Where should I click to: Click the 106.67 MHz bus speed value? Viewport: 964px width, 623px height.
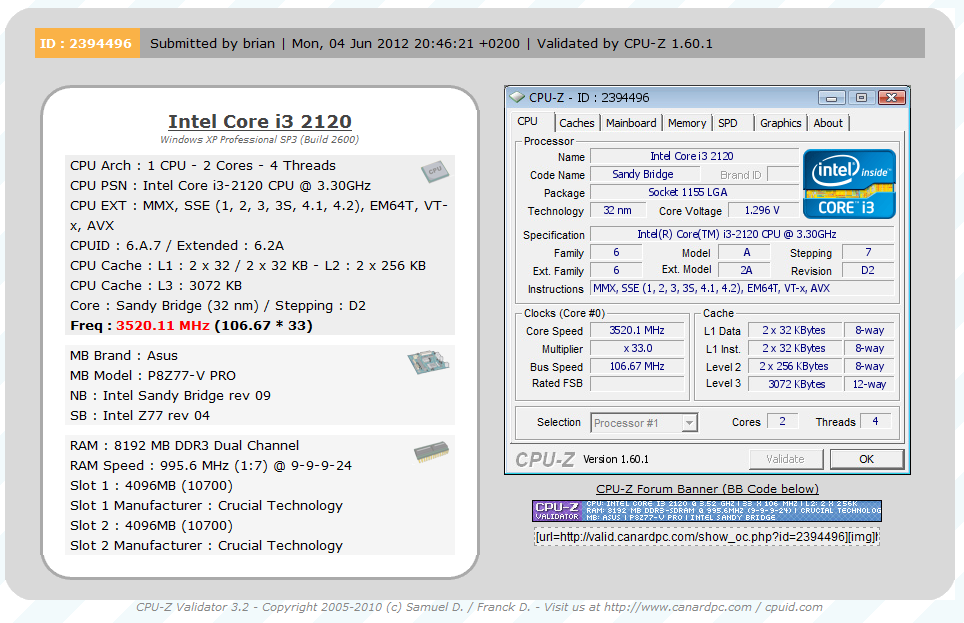(637, 366)
